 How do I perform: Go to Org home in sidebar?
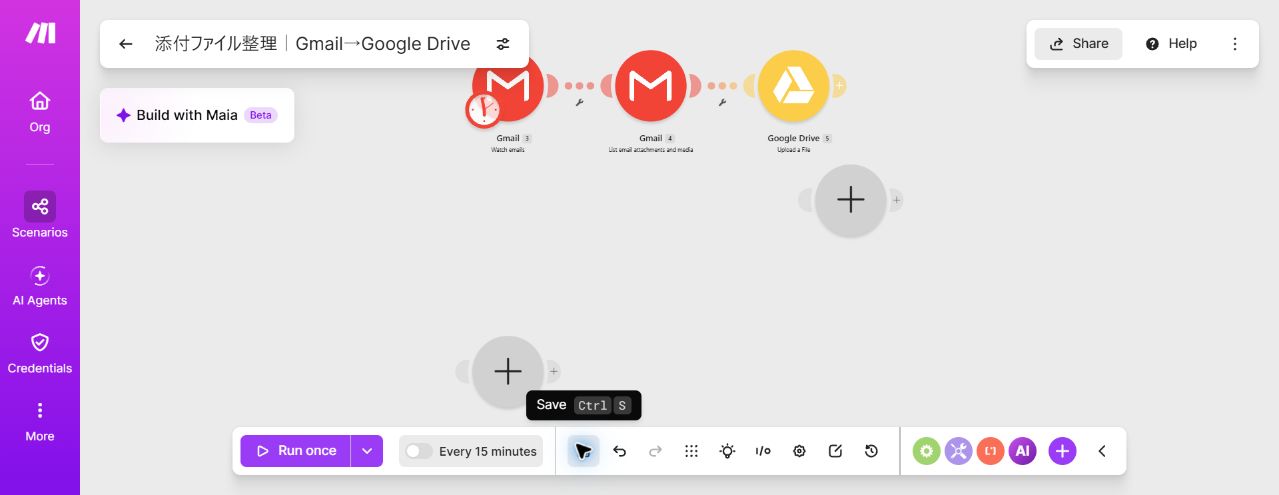(40, 112)
